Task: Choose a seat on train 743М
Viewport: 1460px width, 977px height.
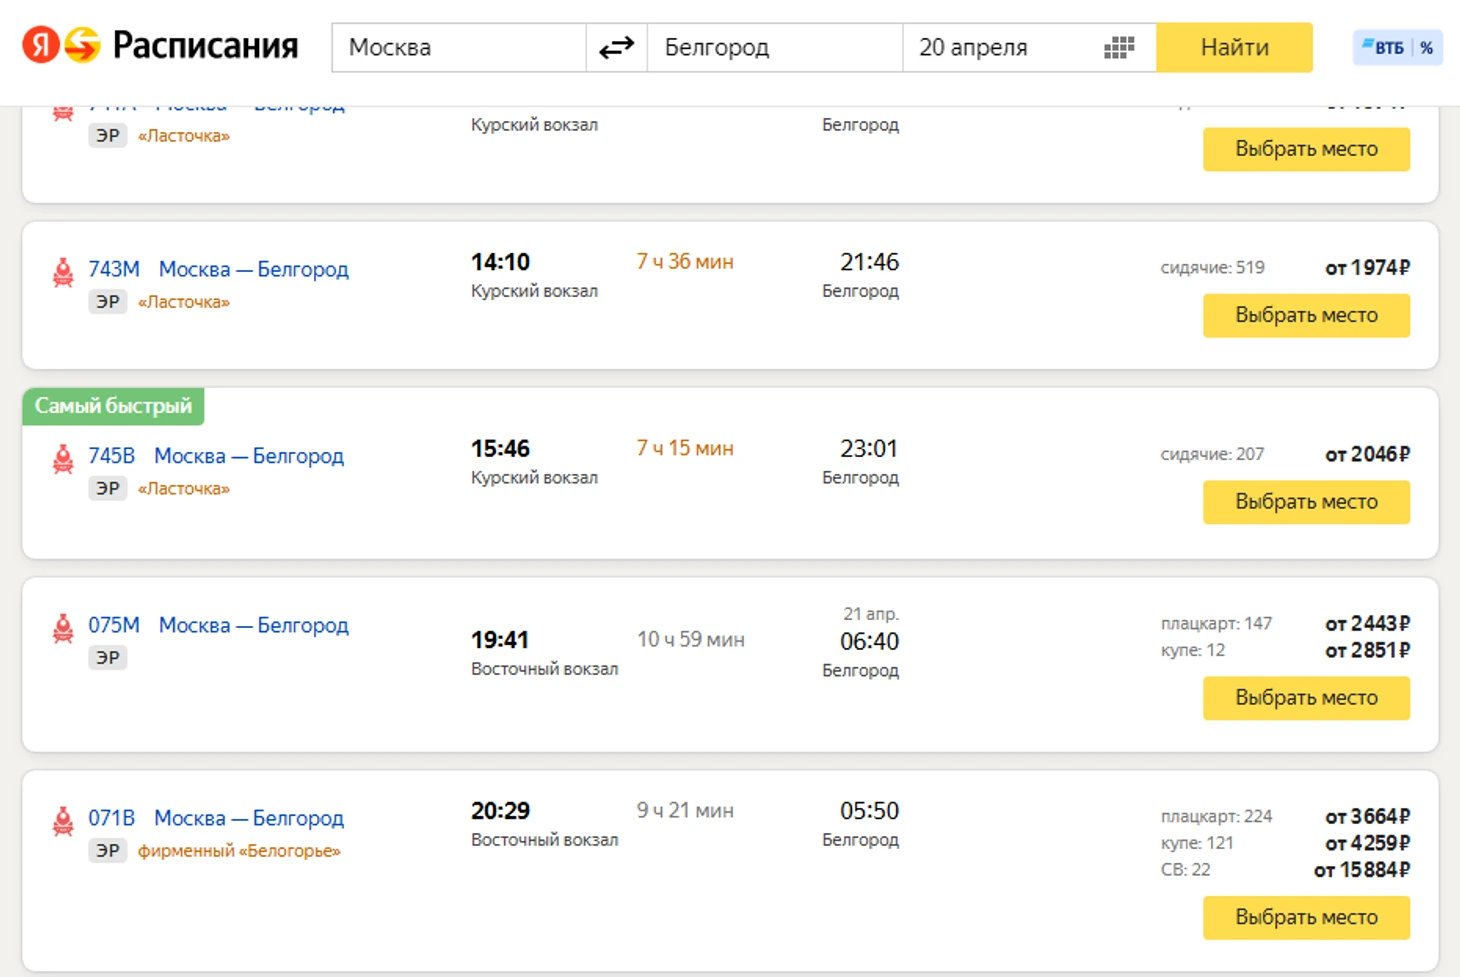Action: pyautogui.click(x=1305, y=315)
